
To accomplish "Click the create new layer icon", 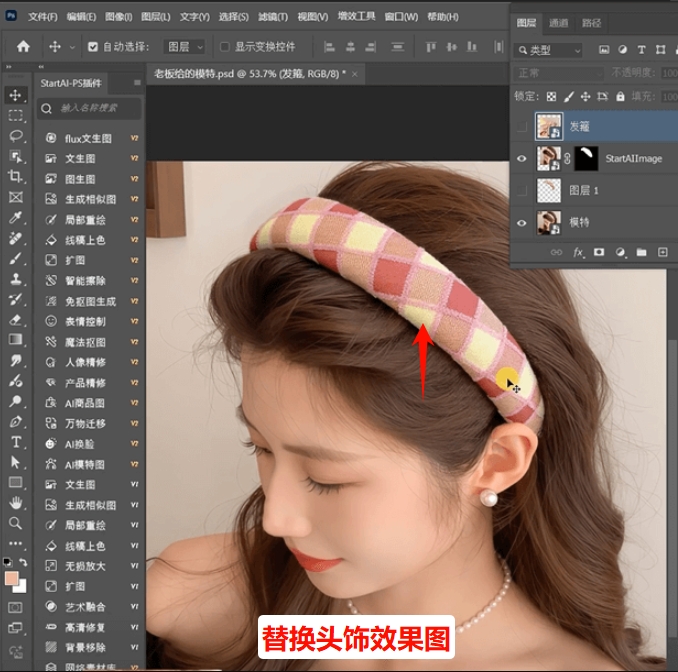I will point(662,252).
